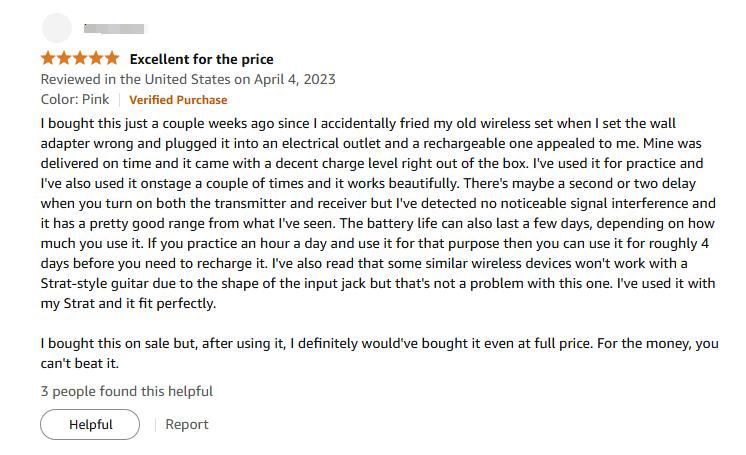The width and height of the screenshot is (746, 455).
Task: Click the reviewer's profile avatar
Action: [x=58, y=28]
